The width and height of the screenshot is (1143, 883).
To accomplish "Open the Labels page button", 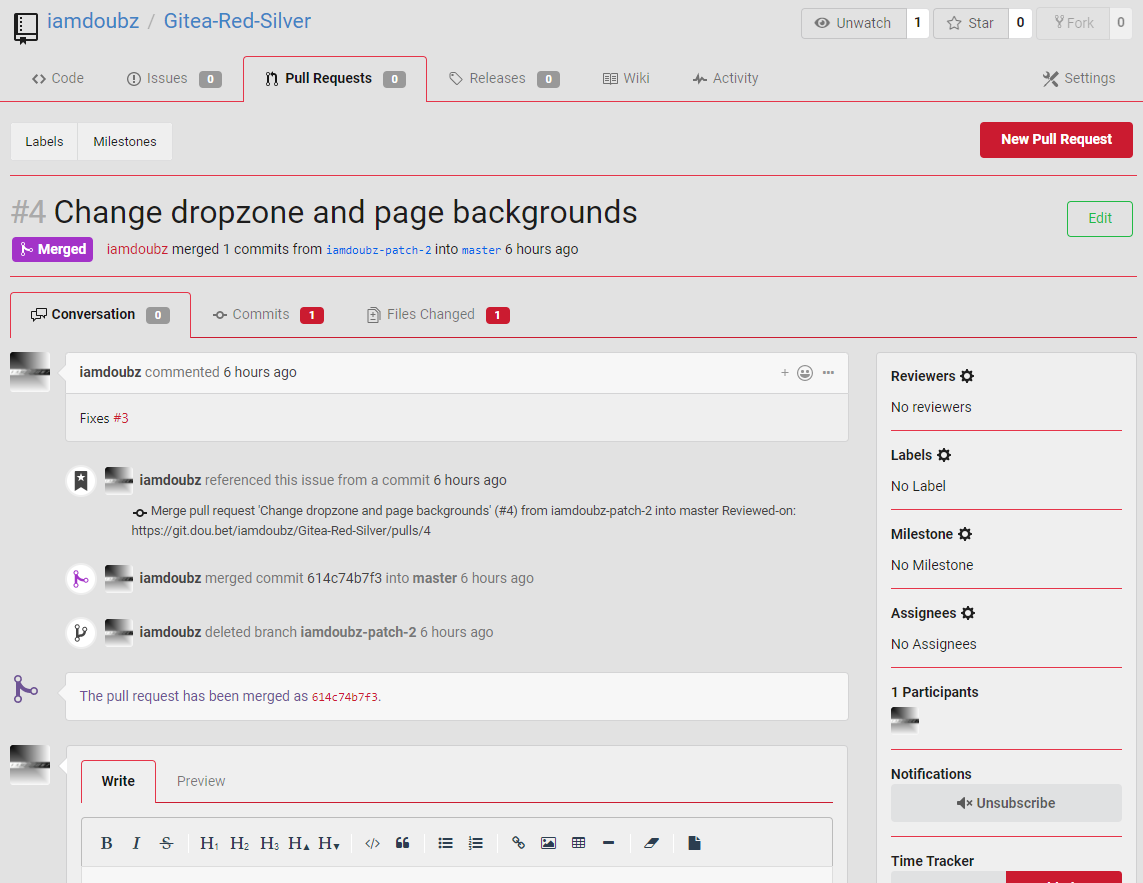I will pos(44,141).
